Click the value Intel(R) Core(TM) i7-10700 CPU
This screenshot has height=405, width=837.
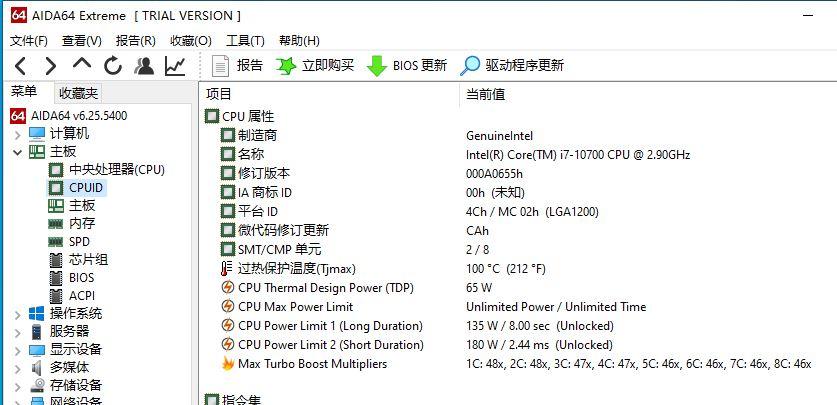578,155
